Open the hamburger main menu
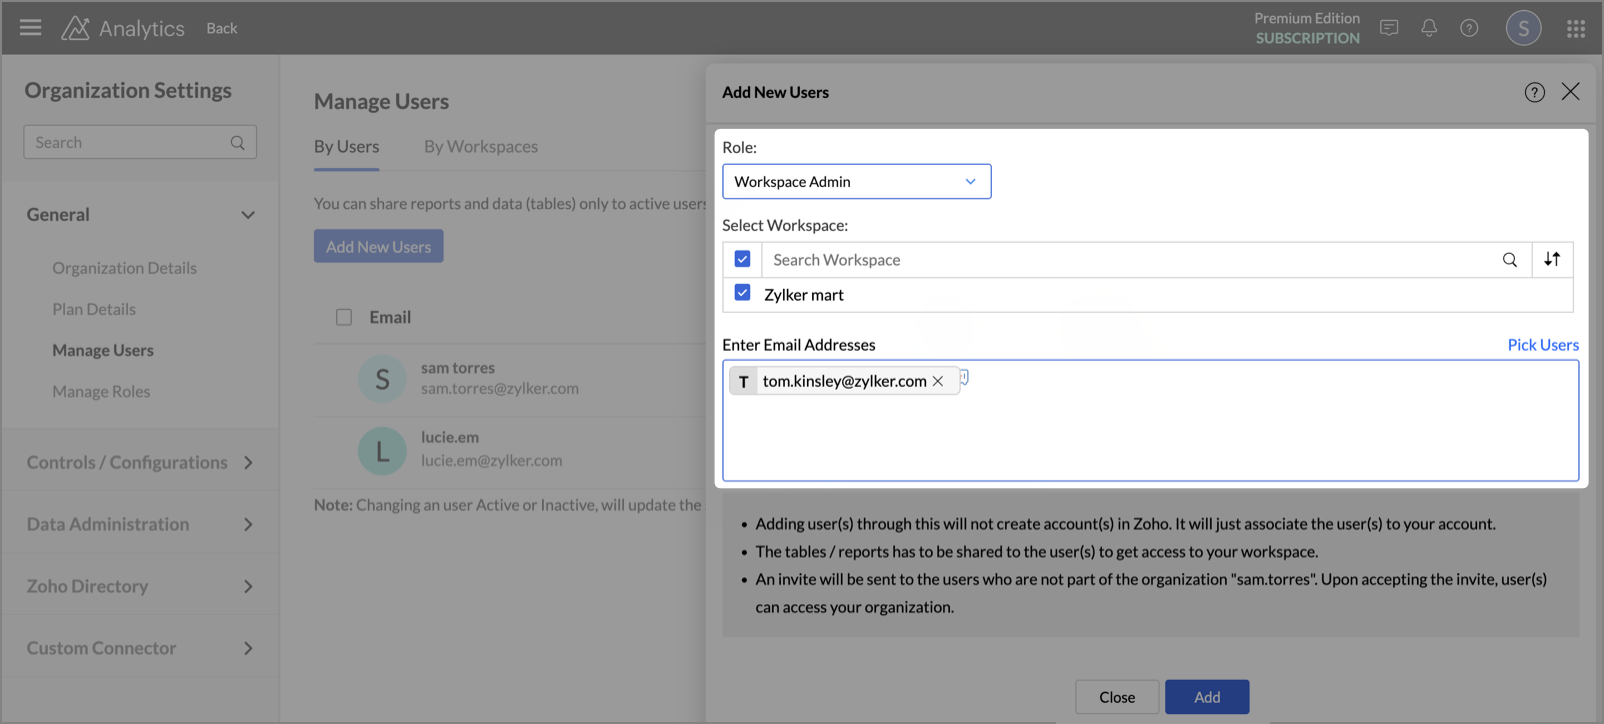Screen dimensions: 1604x724 30,28
